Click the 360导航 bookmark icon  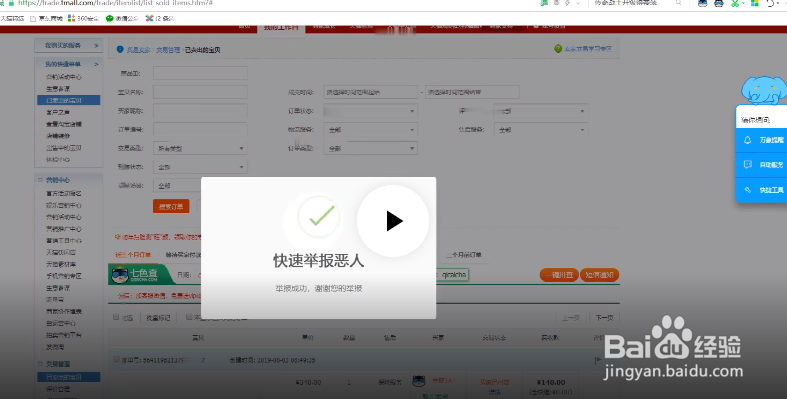point(71,18)
